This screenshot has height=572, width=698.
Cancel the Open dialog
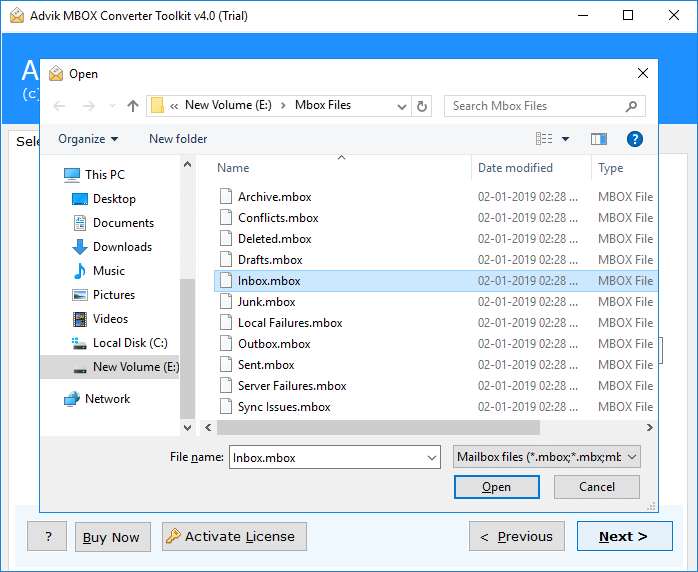[x=597, y=487]
